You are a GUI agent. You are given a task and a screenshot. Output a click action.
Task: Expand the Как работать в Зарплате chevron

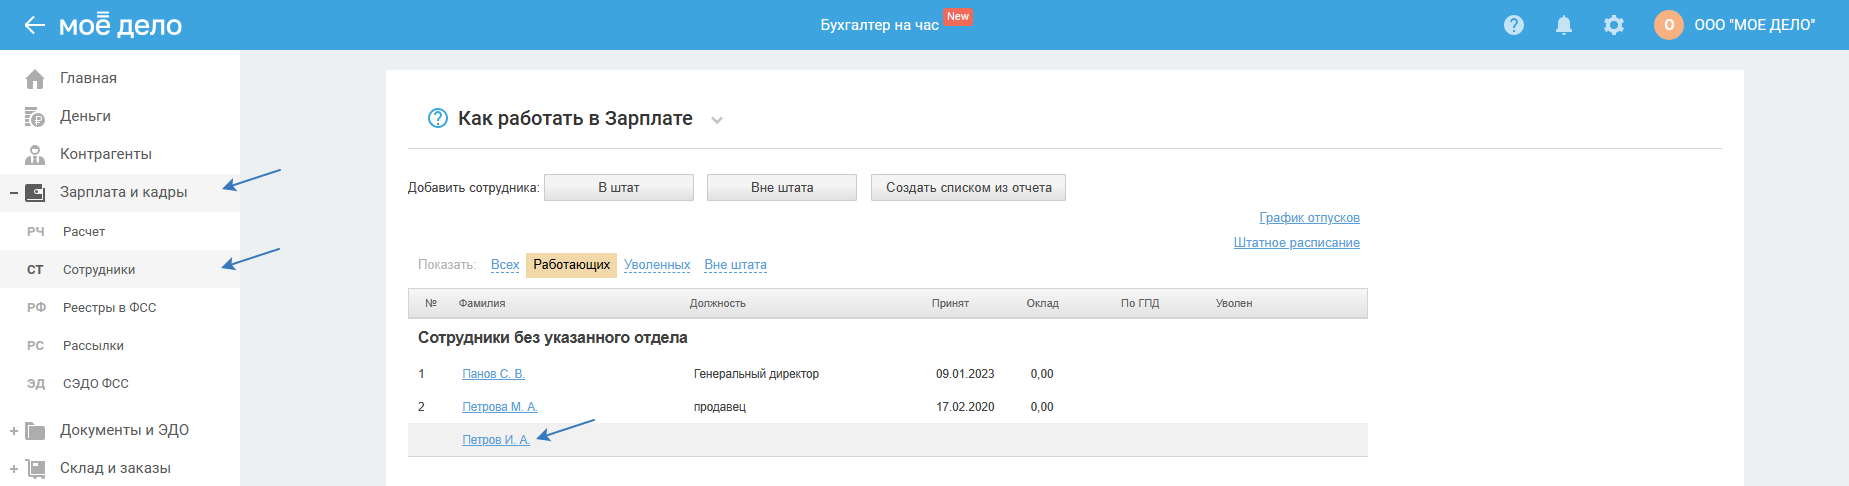click(716, 120)
